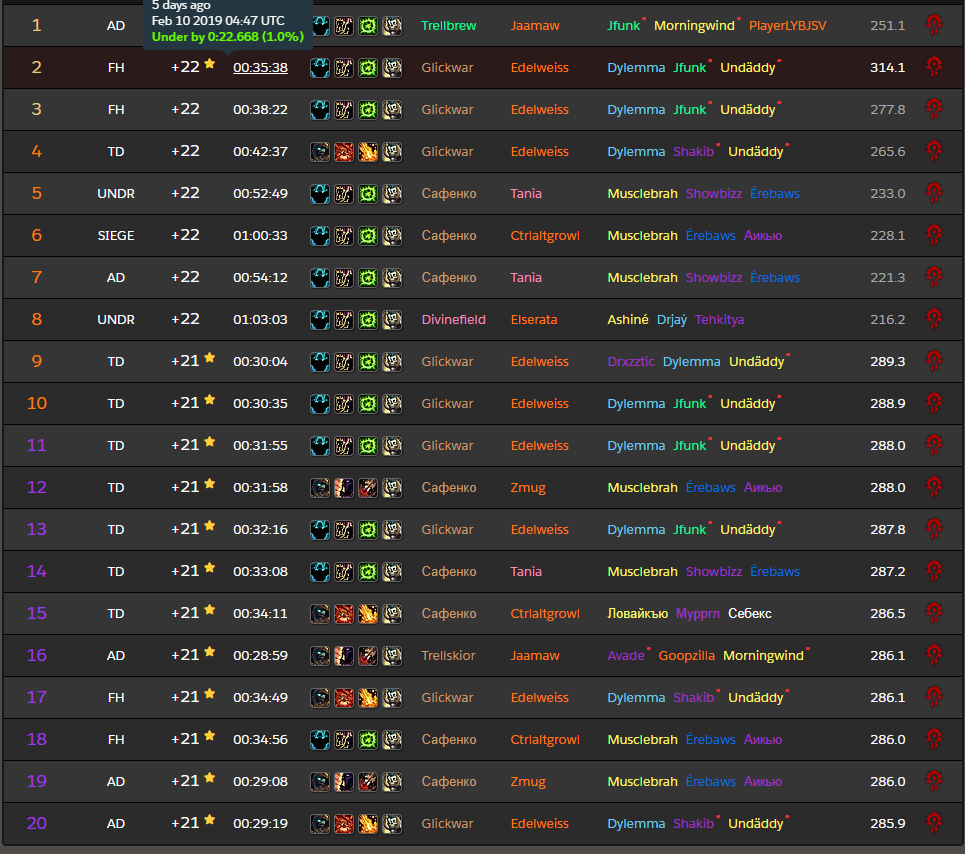Open tank Divinefield's profile in rank 8

(x=453, y=319)
